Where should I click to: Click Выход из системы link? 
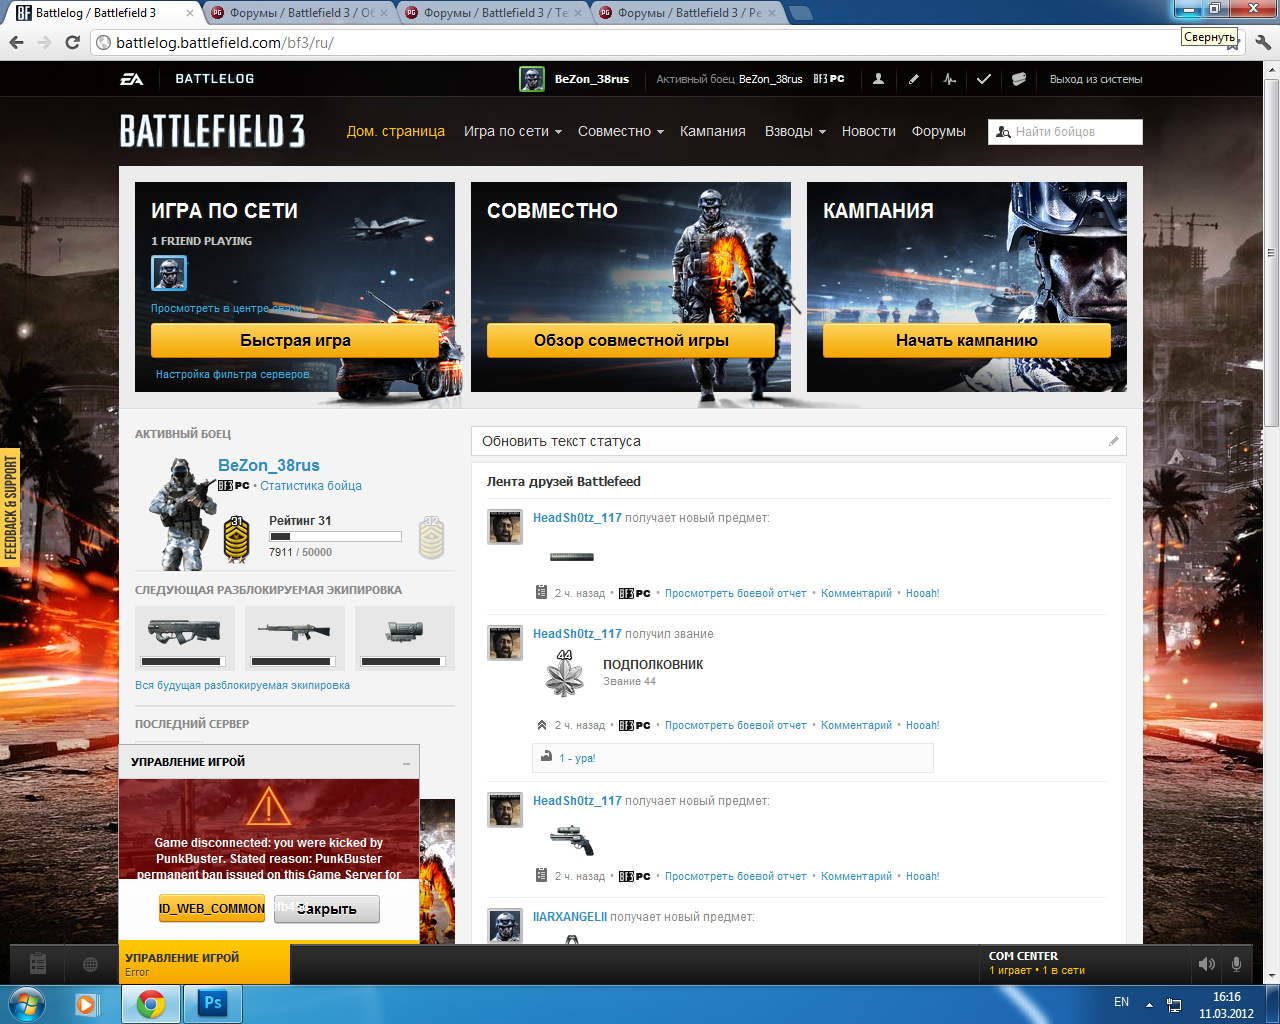point(1096,79)
